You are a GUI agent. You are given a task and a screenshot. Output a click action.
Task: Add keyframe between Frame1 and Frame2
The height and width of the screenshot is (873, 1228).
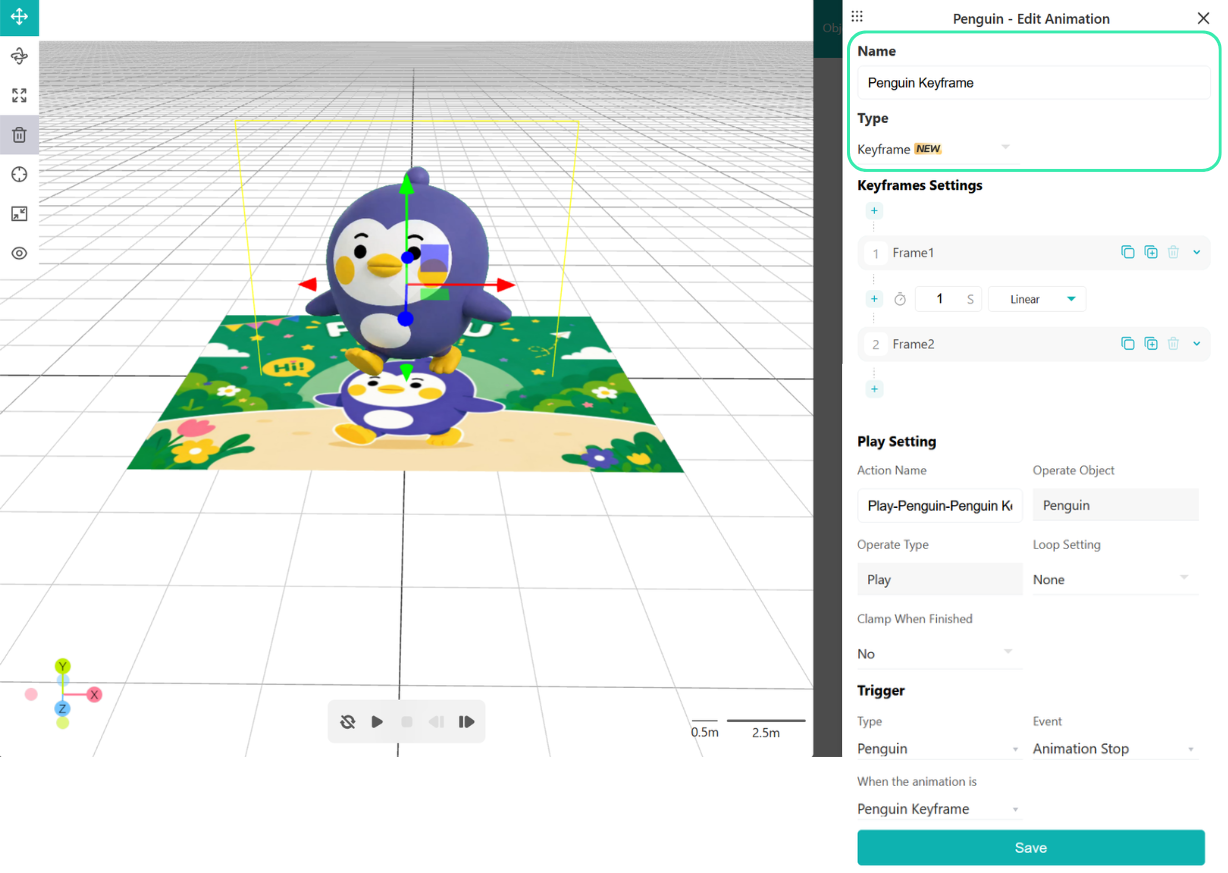point(874,299)
